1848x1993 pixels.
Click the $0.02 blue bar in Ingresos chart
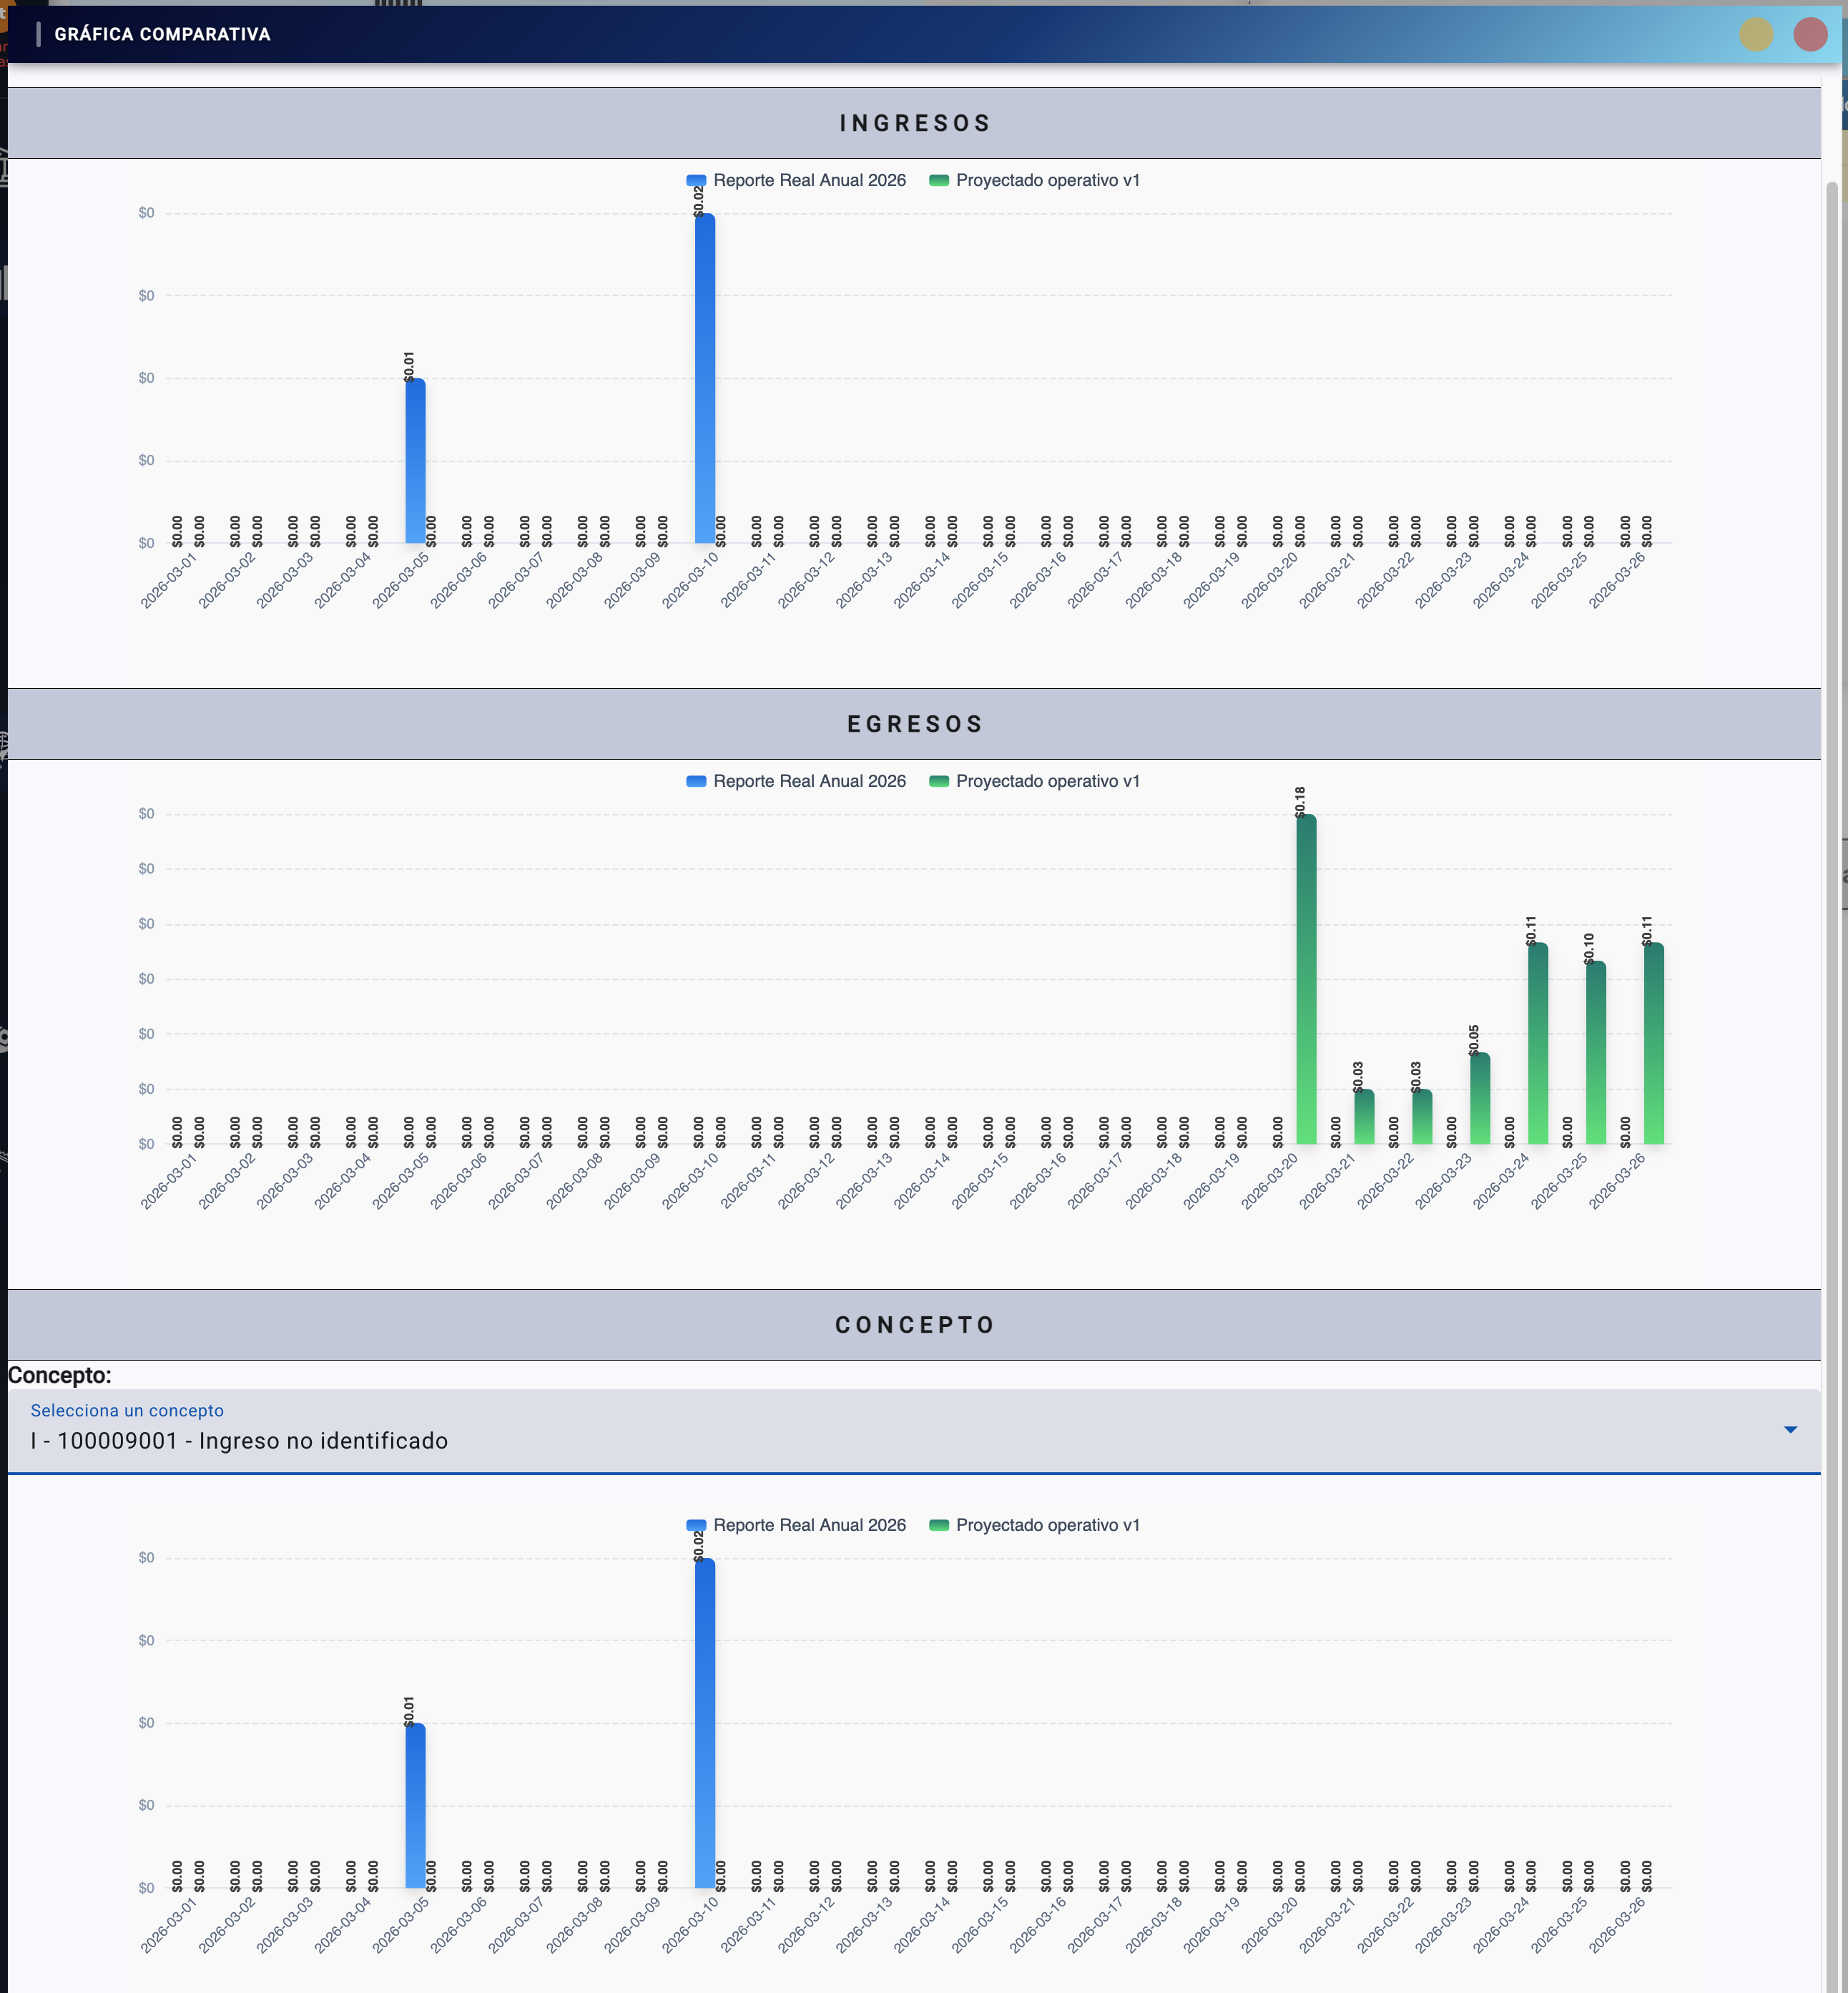point(705,380)
